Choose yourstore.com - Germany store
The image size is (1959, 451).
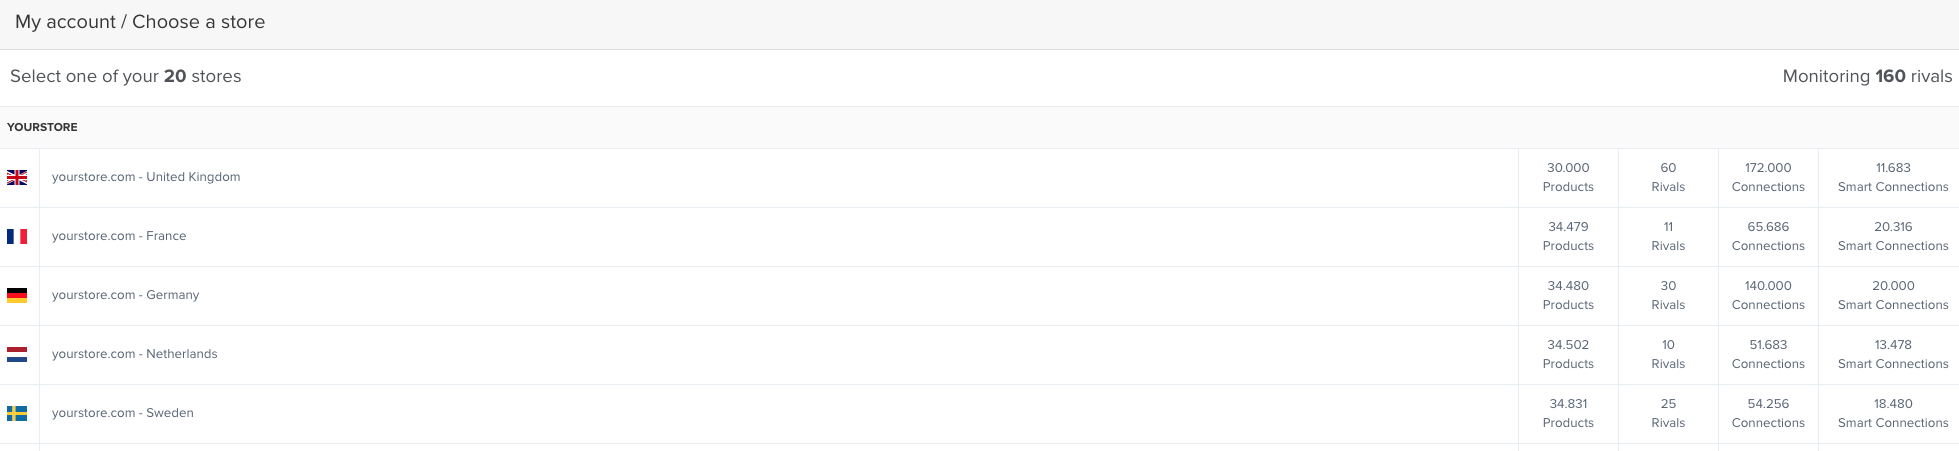(126, 295)
